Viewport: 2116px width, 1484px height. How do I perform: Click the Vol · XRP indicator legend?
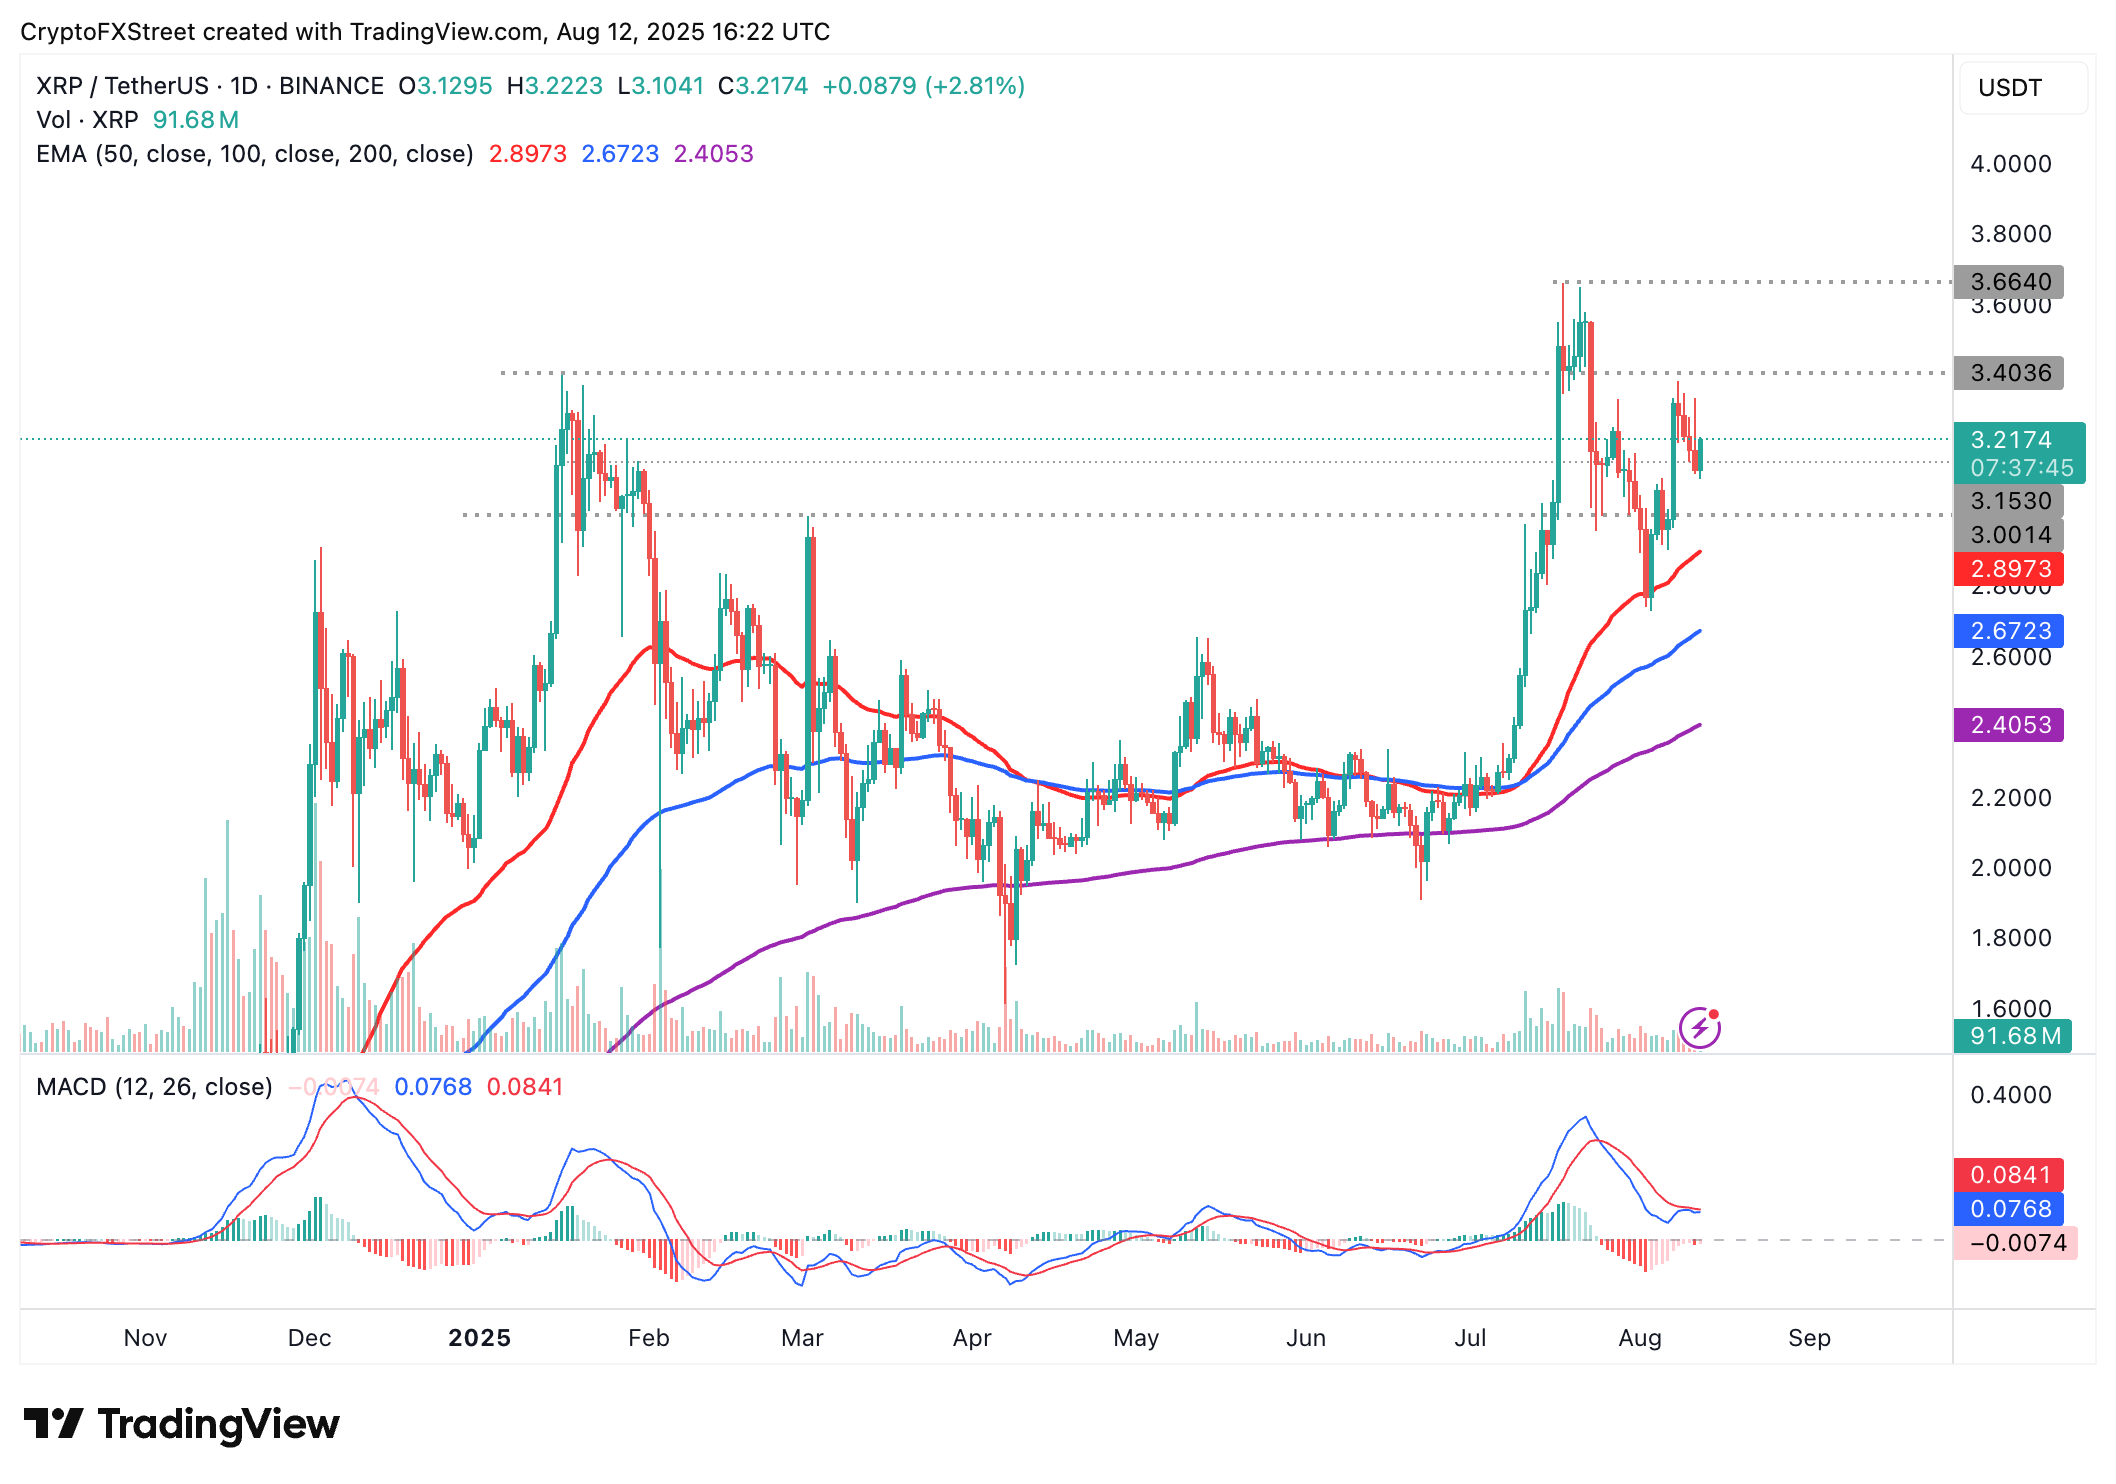(x=87, y=120)
